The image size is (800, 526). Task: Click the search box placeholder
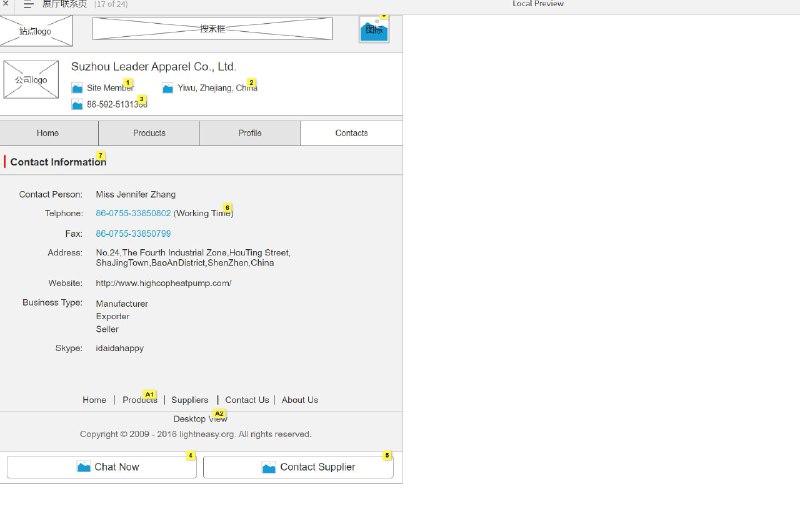[212, 29]
